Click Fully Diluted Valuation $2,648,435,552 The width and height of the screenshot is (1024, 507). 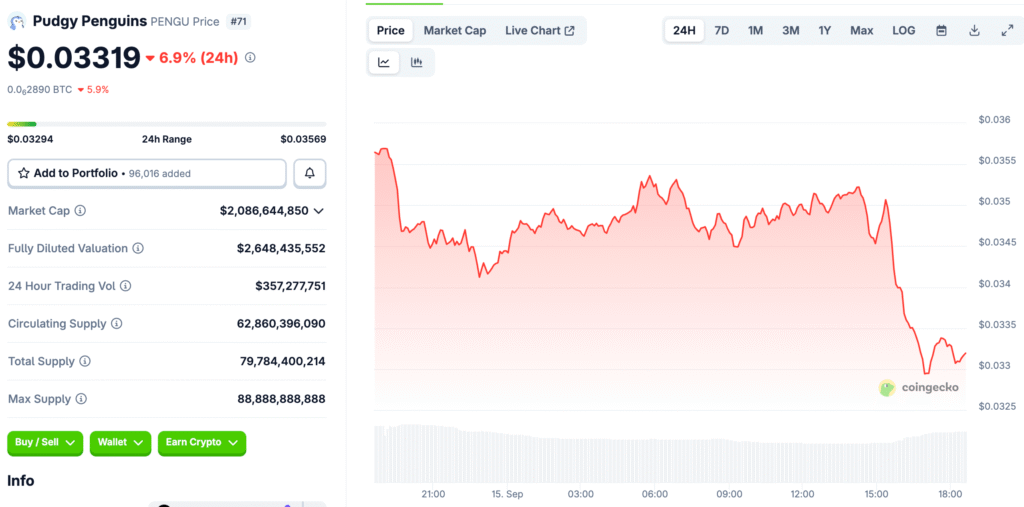coord(281,248)
